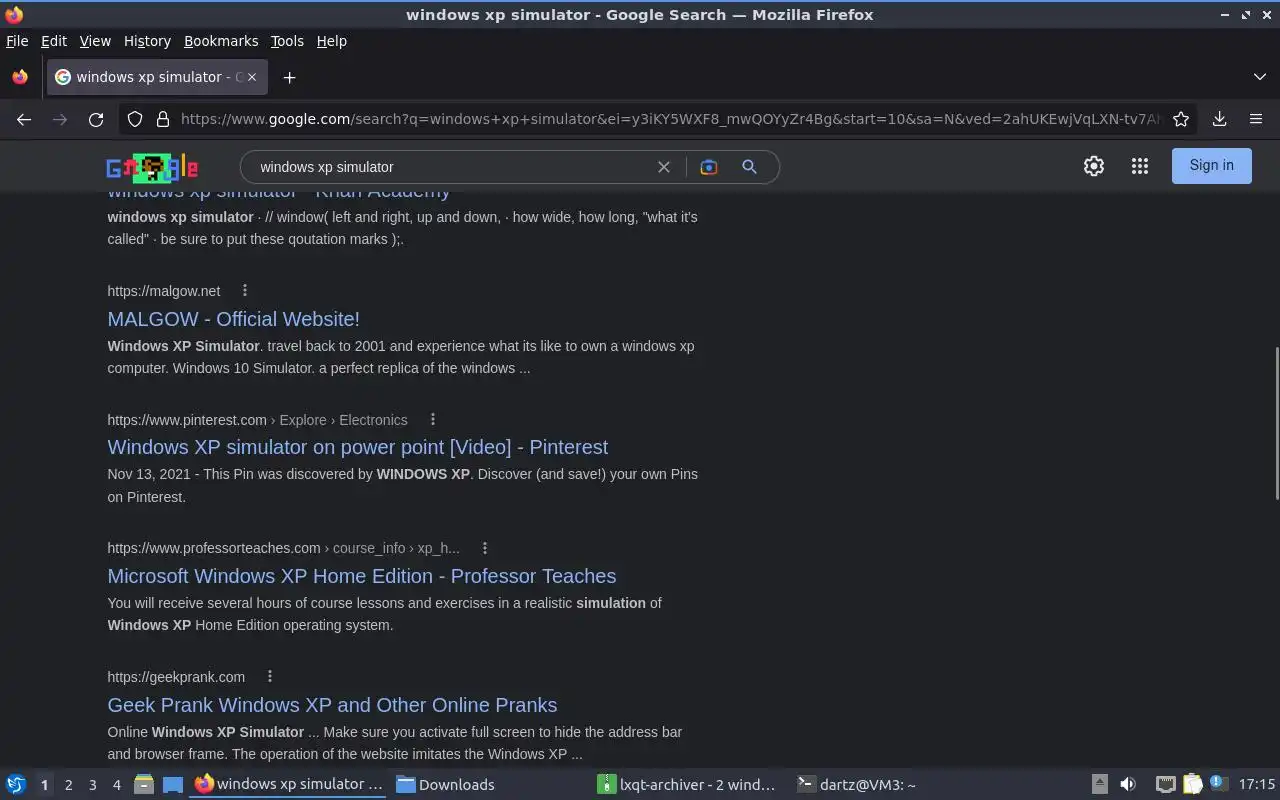This screenshot has height=800, width=1280.
Task: Open a new tab with plus button
Action: (x=289, y=77)
